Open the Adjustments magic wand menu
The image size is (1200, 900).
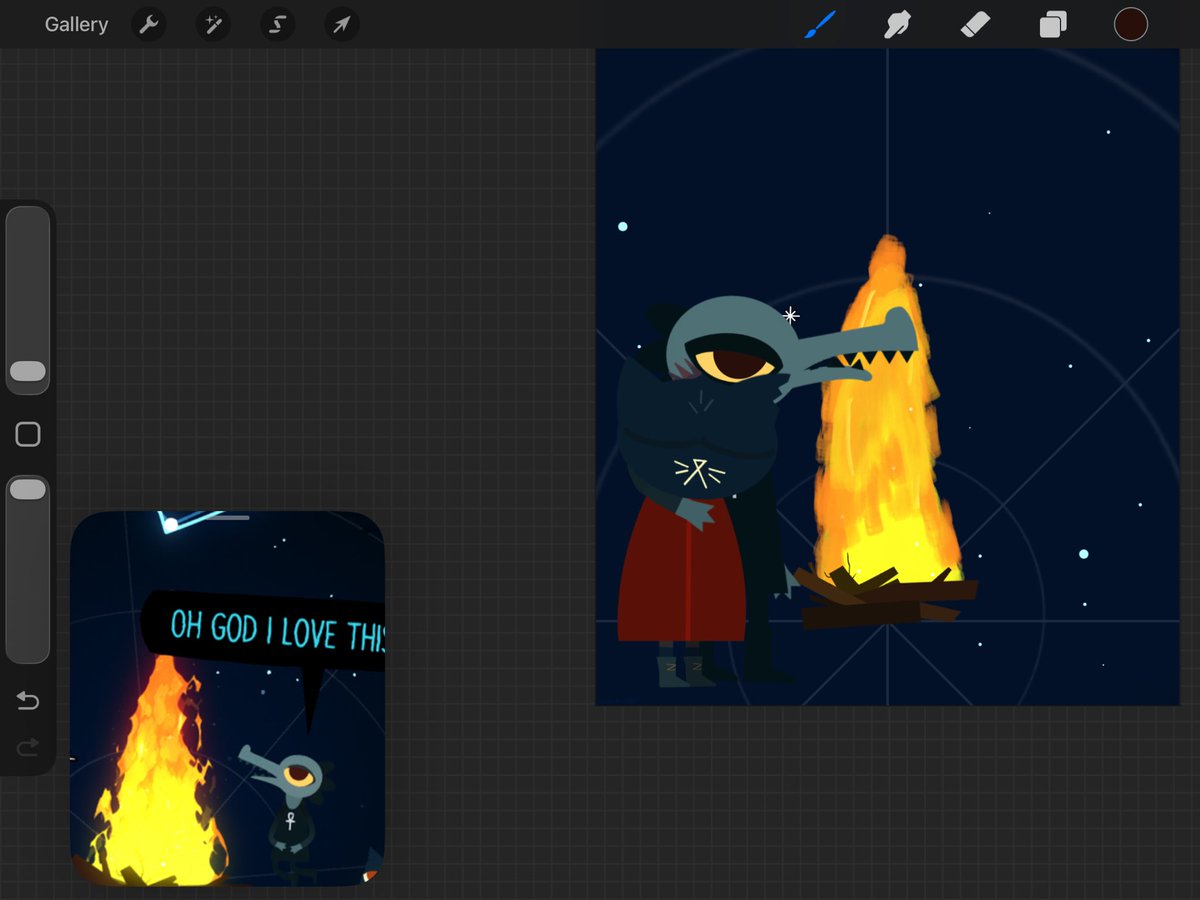pyautogui.click(x=212, y=25)
